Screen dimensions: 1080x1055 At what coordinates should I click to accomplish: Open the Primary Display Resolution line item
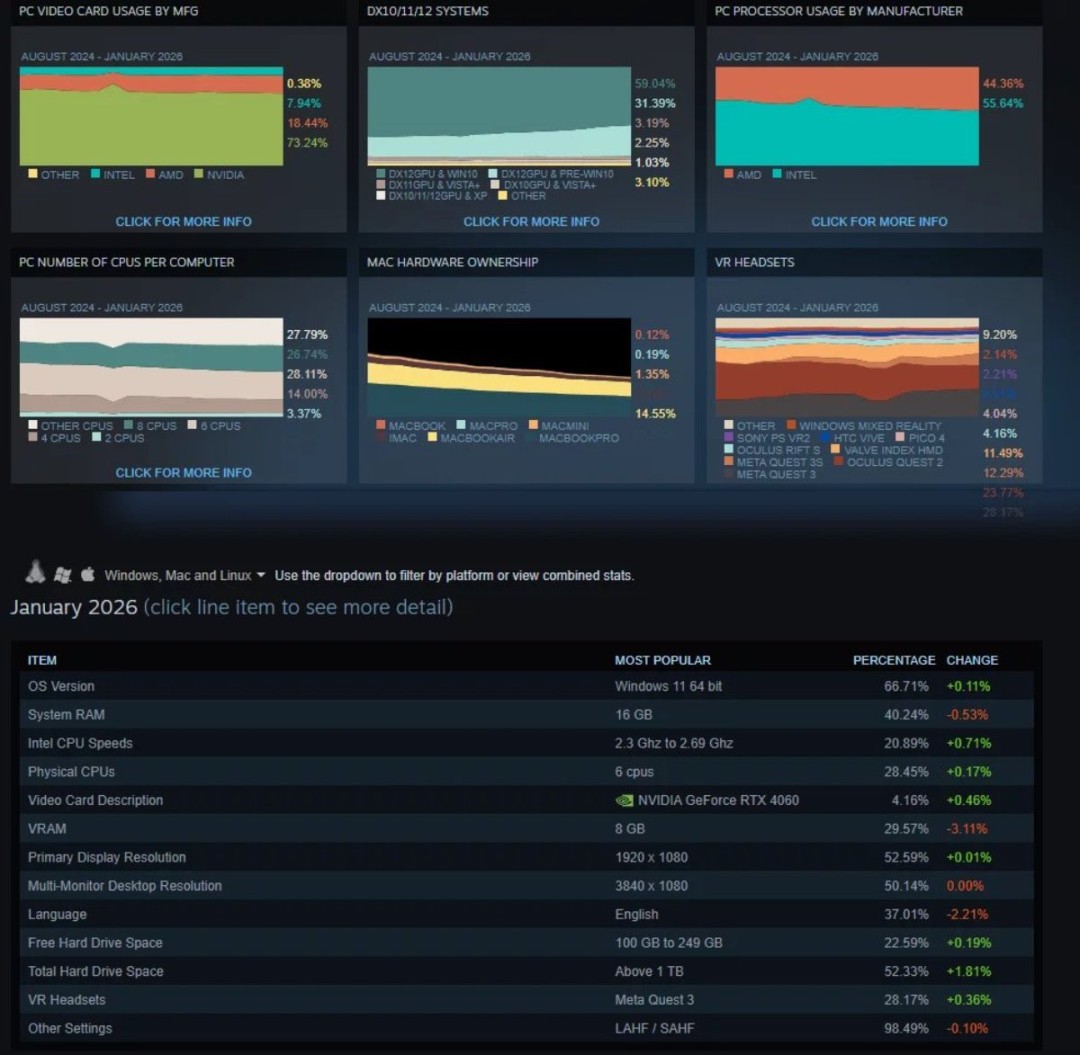(107, 857)
